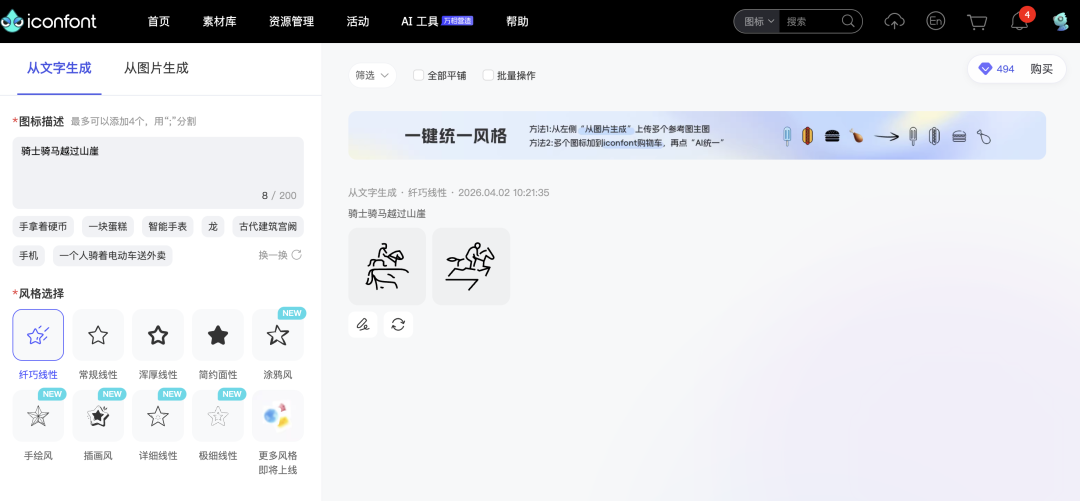
Task: Select the 手绘风 style icon
Action: click(38, 416)
